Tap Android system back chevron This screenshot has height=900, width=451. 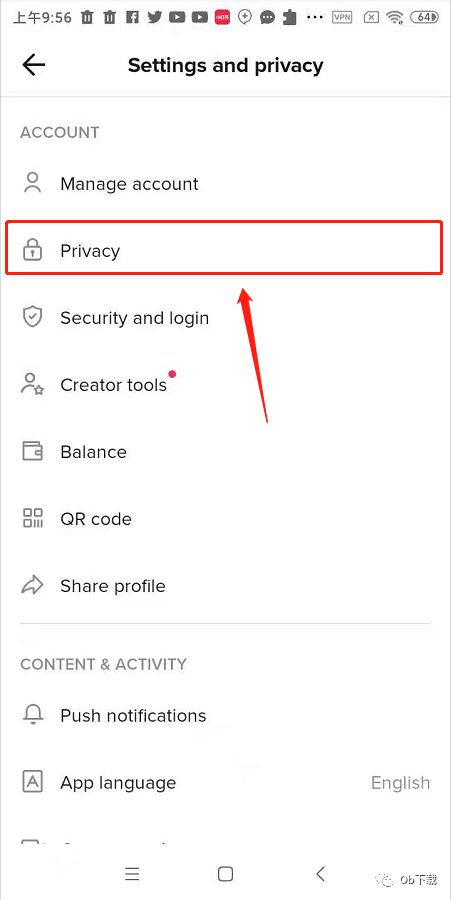tap(320, 874)
